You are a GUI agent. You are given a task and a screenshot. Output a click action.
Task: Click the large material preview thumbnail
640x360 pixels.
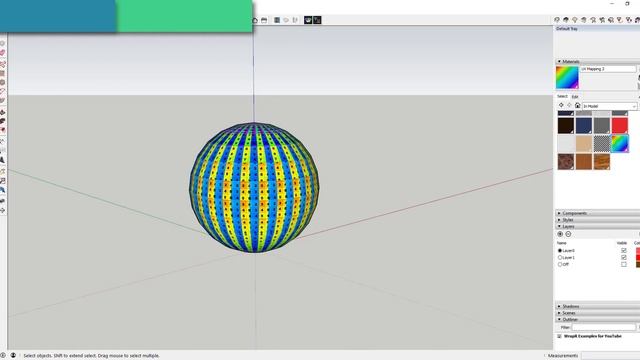click(567, 77)
